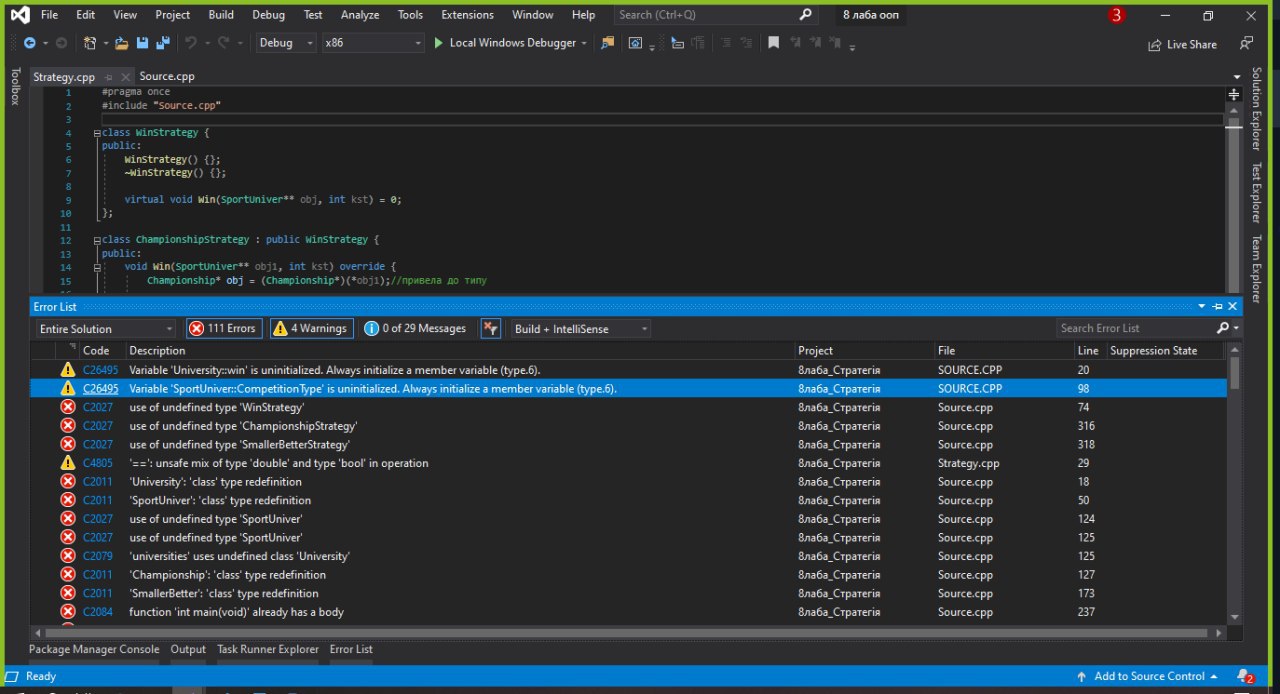
Task: Click the Live Share button
Action: click(x=1183, y=44)
